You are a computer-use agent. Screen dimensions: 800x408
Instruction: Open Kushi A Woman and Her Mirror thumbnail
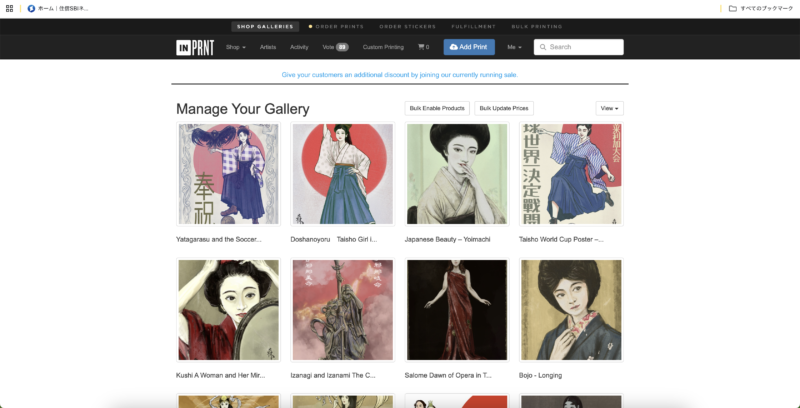229,310
